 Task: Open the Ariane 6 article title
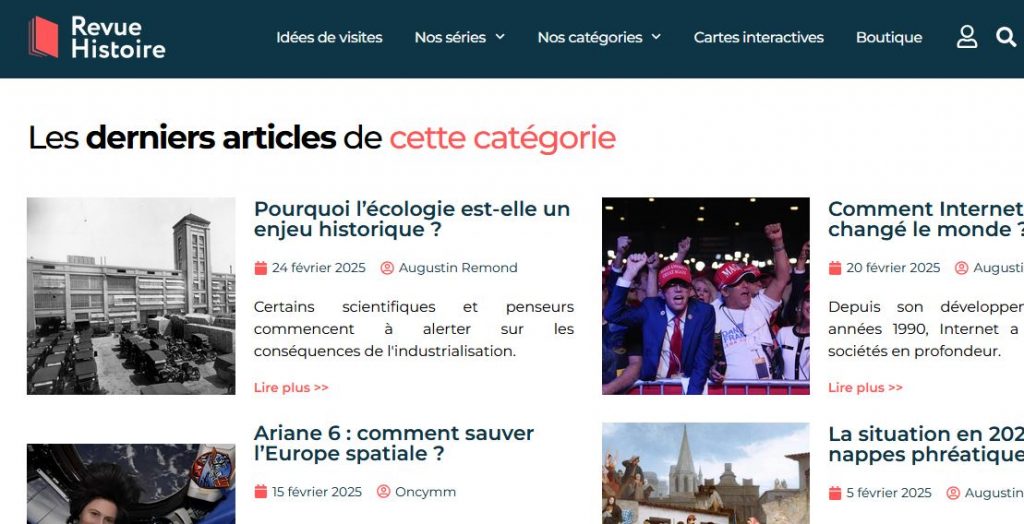[394, 444]
